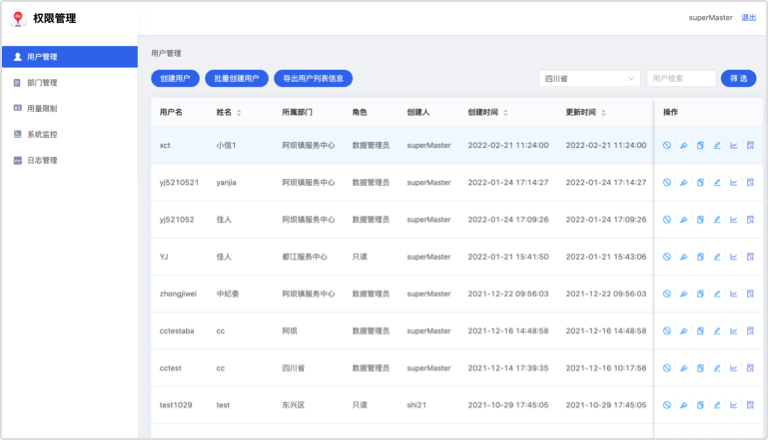Click the pencil edit icon for user cctest
The width and height of the screenshot is (768, 440).
pos(717,368)
